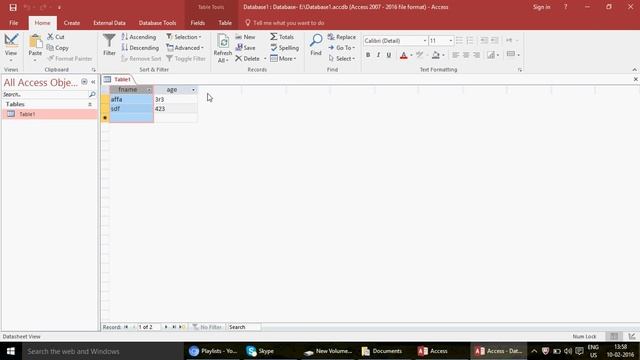640x360 pixels.
Task: Expand the More records menu
Action: pos(283,59)
